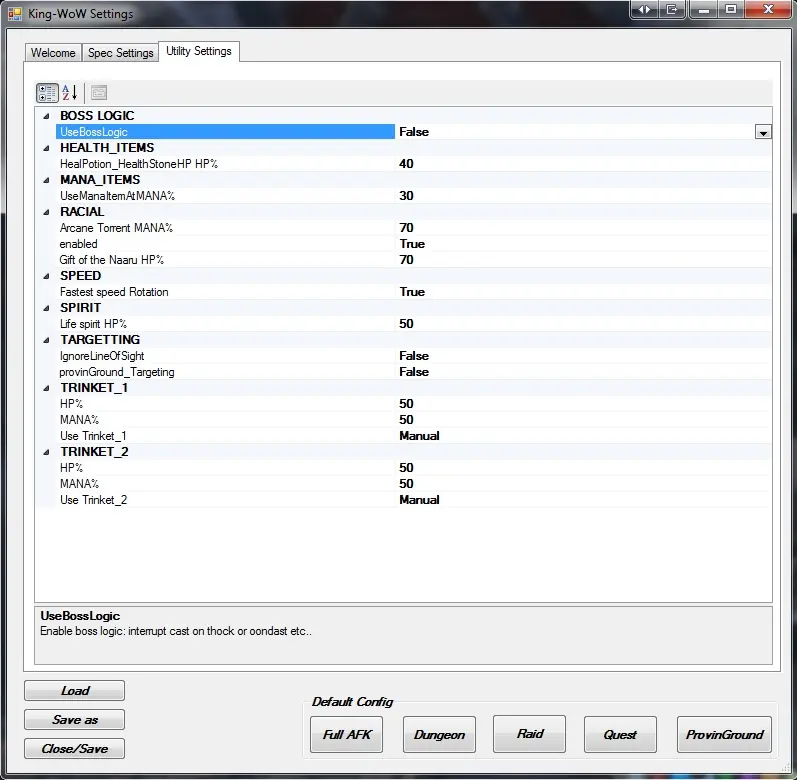Viewport: 797px width, 780px height.
Task: Open the UseBossLogic value dropdown arrow
Action: [x=763, y=132]
